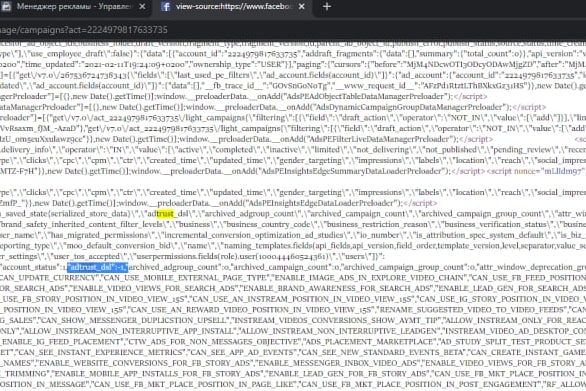Click CAN_USE_FB_MKT_PLACE_POSITION_IN_PAGE_LIKE string

194,384
